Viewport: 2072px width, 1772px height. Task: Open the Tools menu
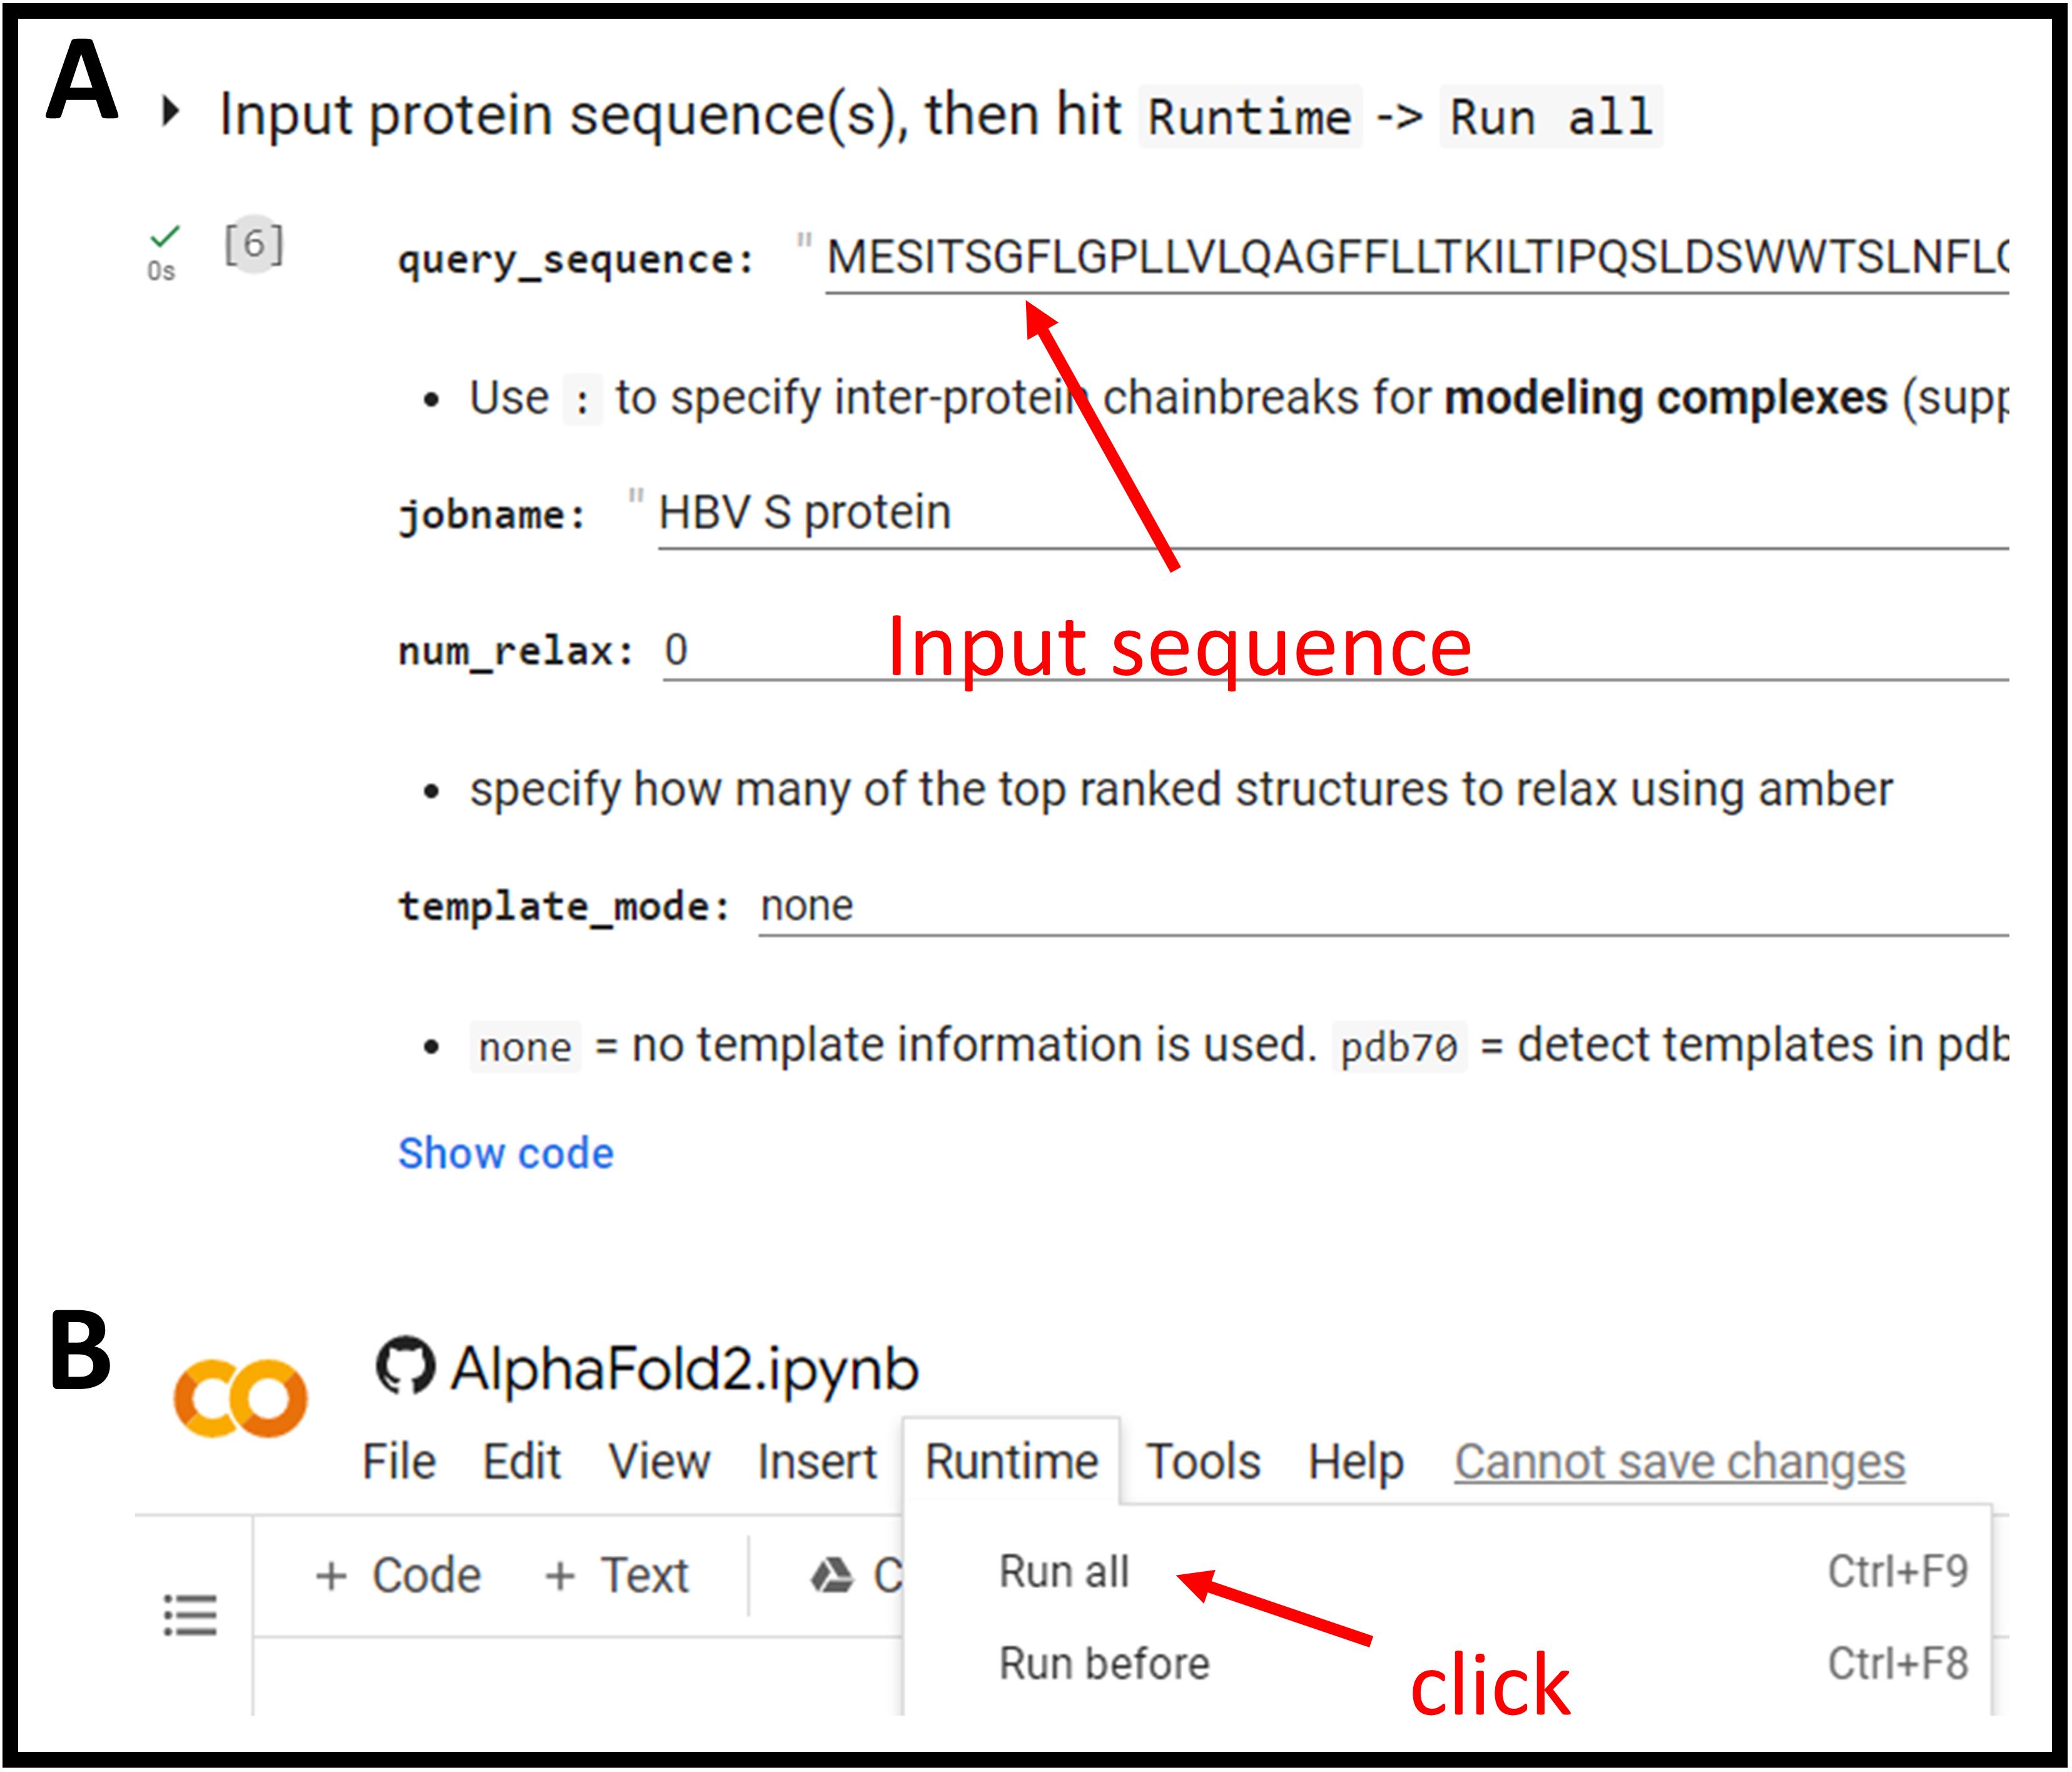1202,1462
